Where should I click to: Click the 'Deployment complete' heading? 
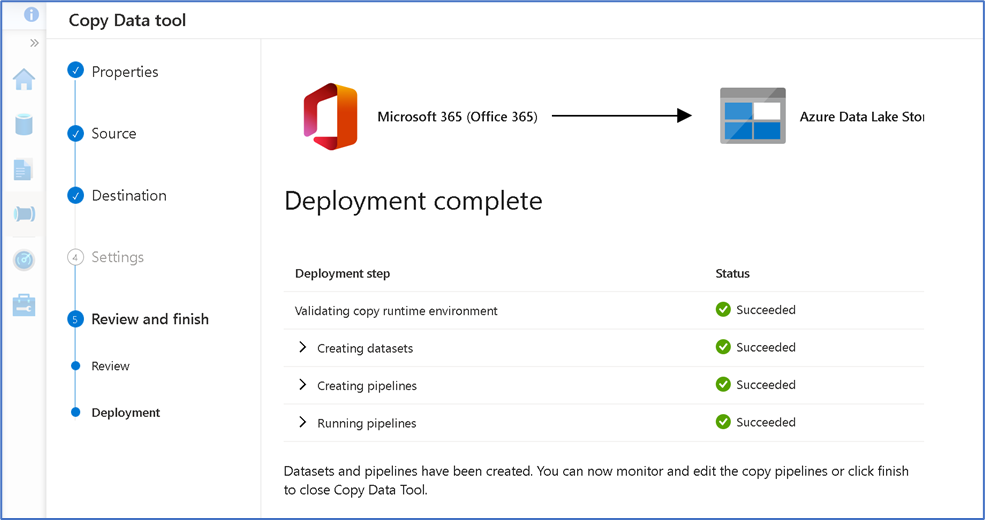tap(413, 201)
